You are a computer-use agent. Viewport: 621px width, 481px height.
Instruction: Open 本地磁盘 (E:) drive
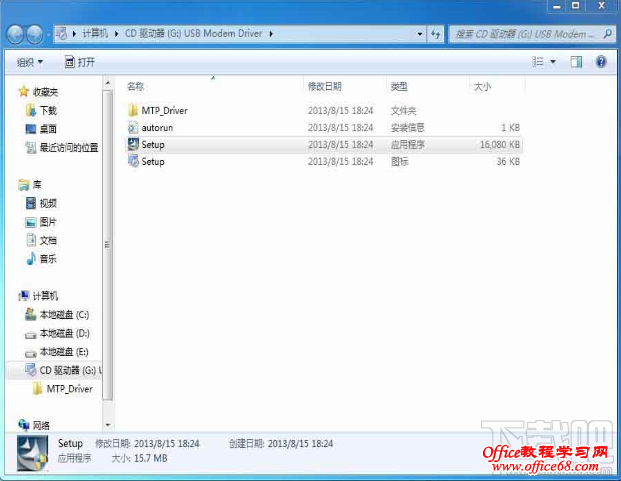[x=57, y=352]
